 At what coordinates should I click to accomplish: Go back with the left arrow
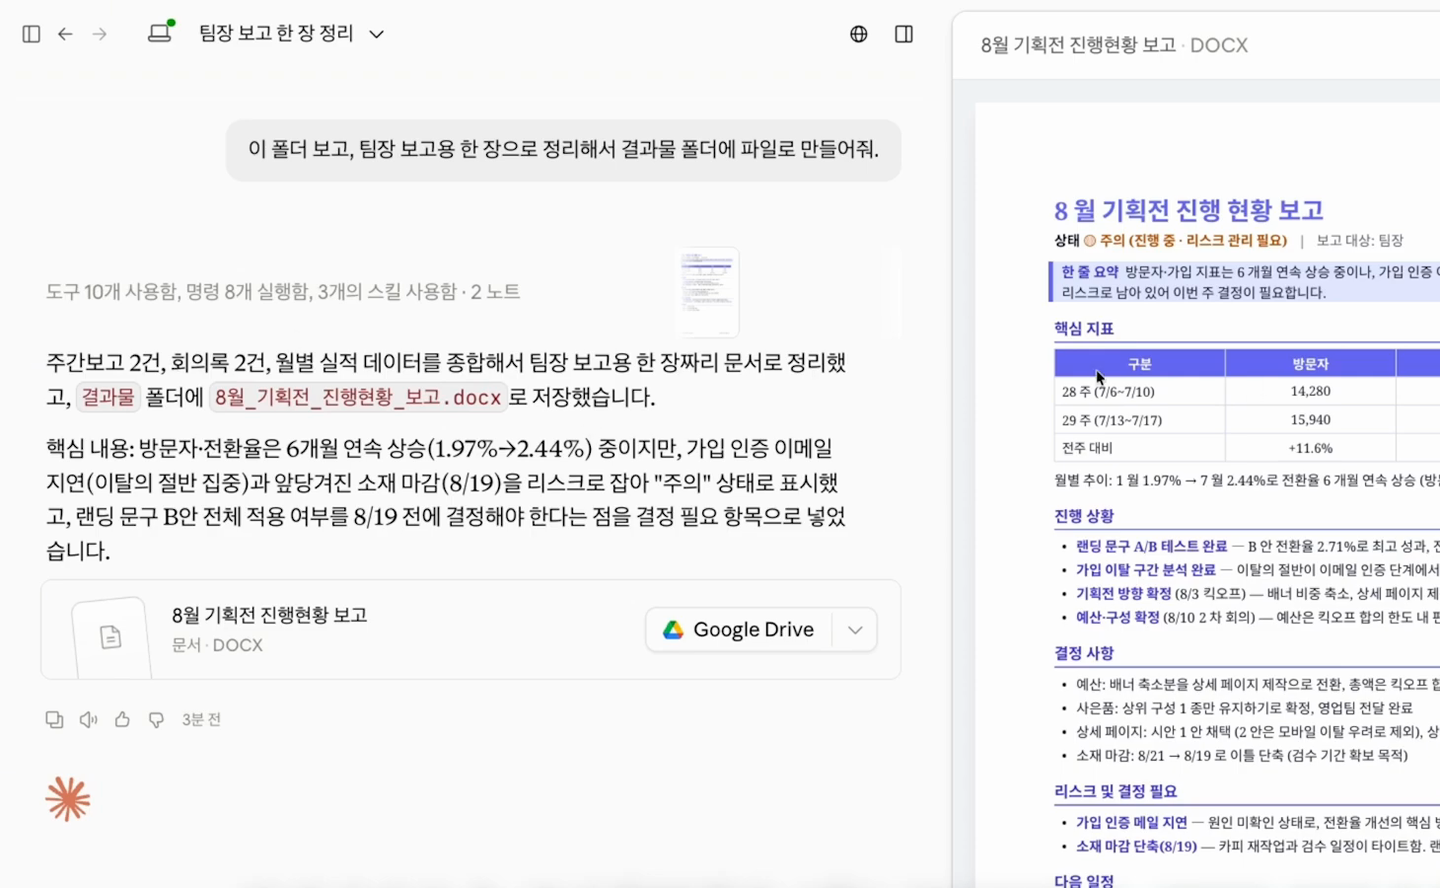click(x=65, y=34)
